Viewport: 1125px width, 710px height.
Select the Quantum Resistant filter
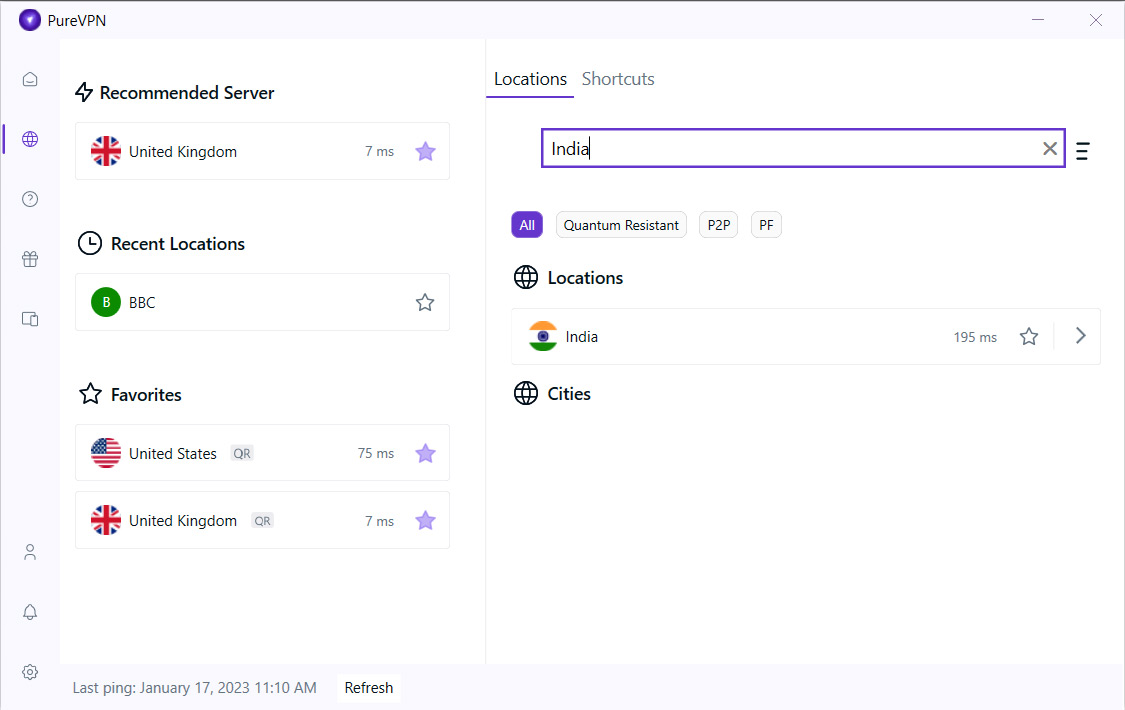(621, 225)
